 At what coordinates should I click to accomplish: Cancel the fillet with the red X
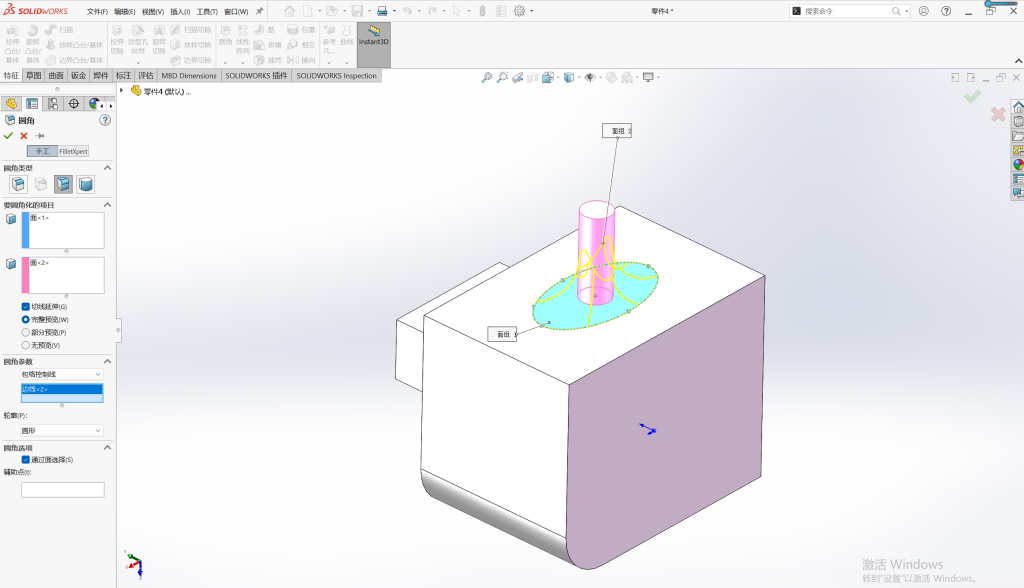pyautogui.click(x=24, y=136)
